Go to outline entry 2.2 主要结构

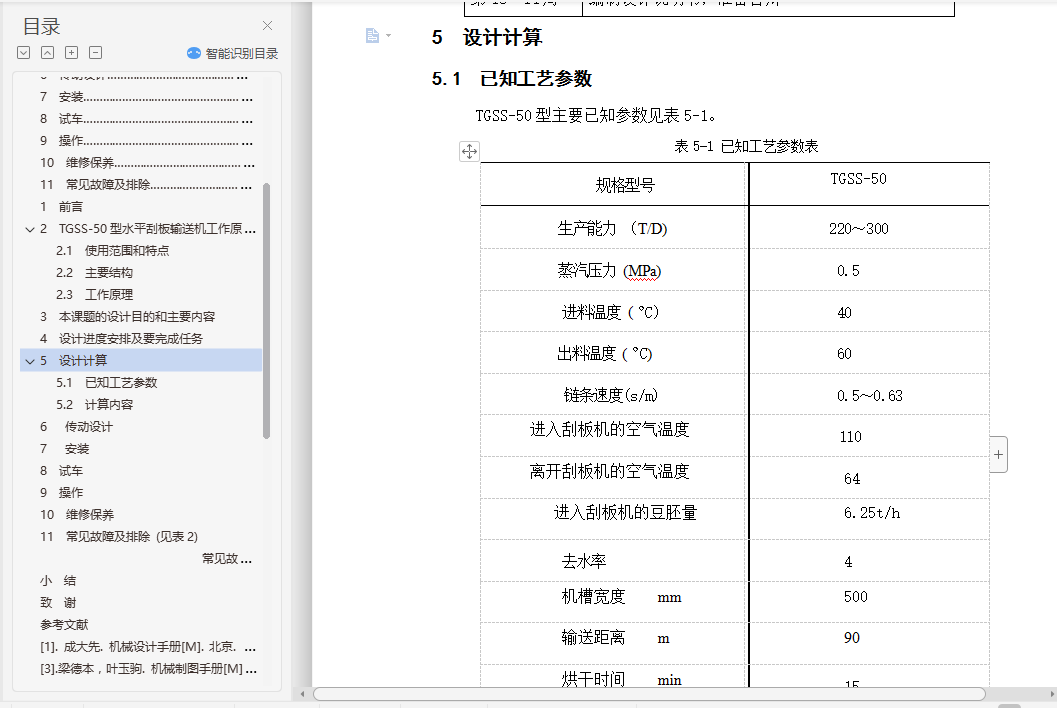coord(94,273)
